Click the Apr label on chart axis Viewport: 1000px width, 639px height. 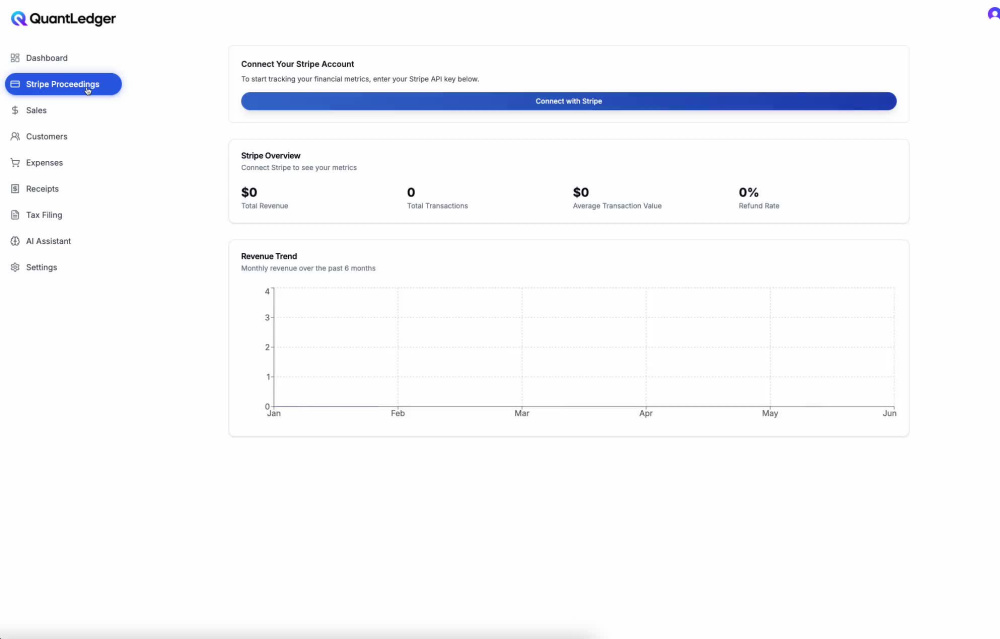645,413
